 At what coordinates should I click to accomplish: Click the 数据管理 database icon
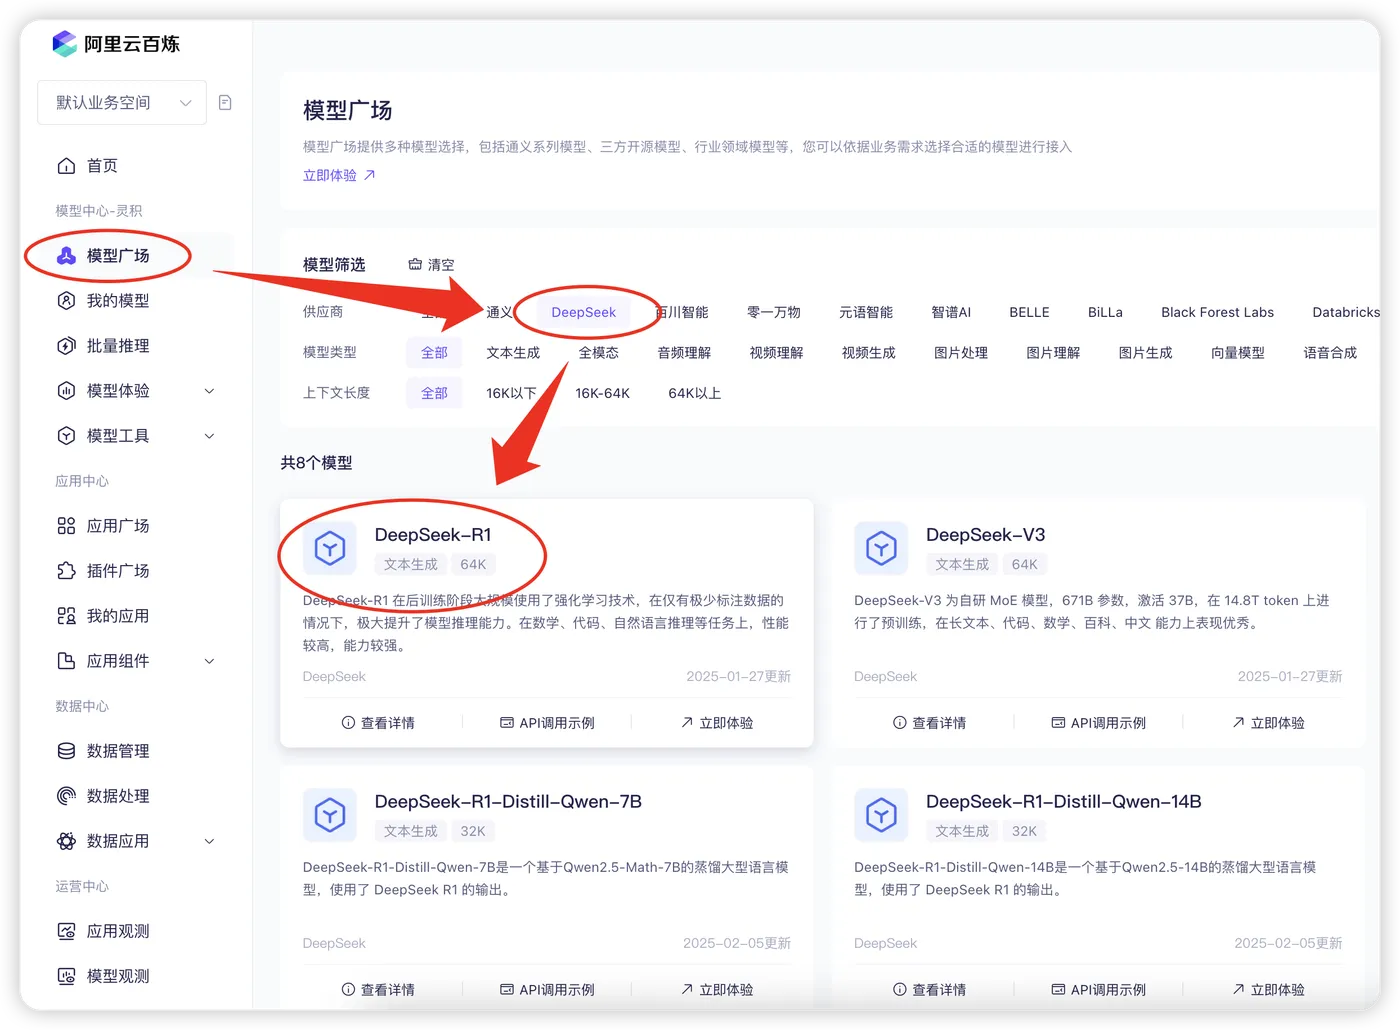click(66, 751)
